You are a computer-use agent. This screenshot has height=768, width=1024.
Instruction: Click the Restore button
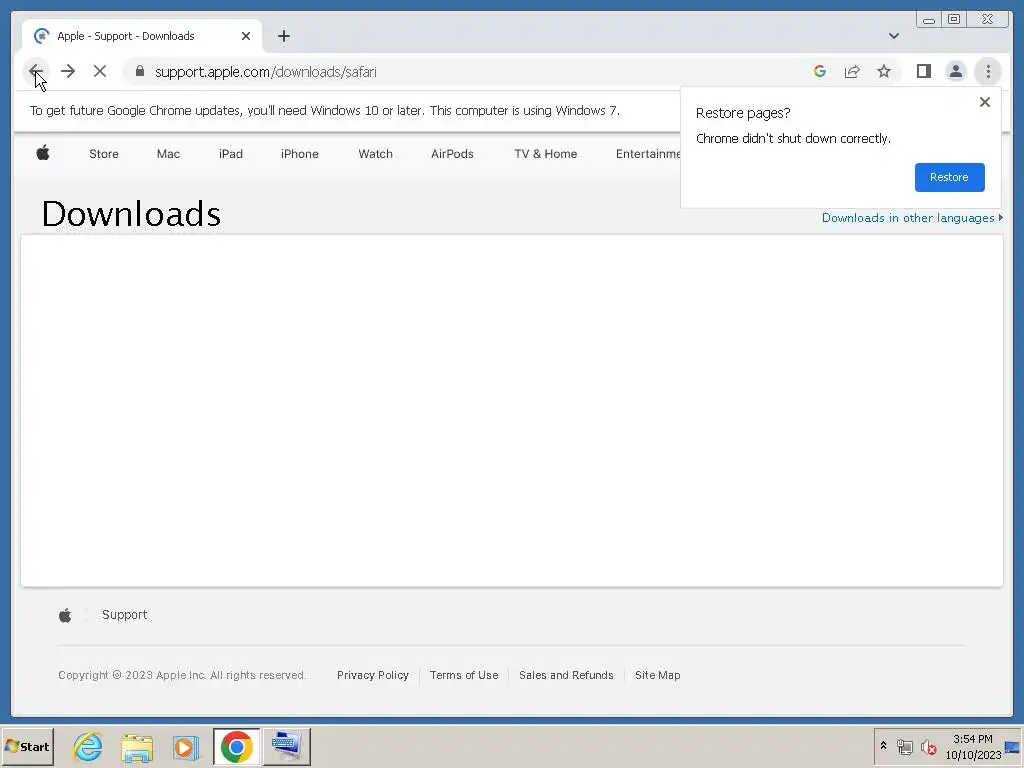[x=949, y=177]
